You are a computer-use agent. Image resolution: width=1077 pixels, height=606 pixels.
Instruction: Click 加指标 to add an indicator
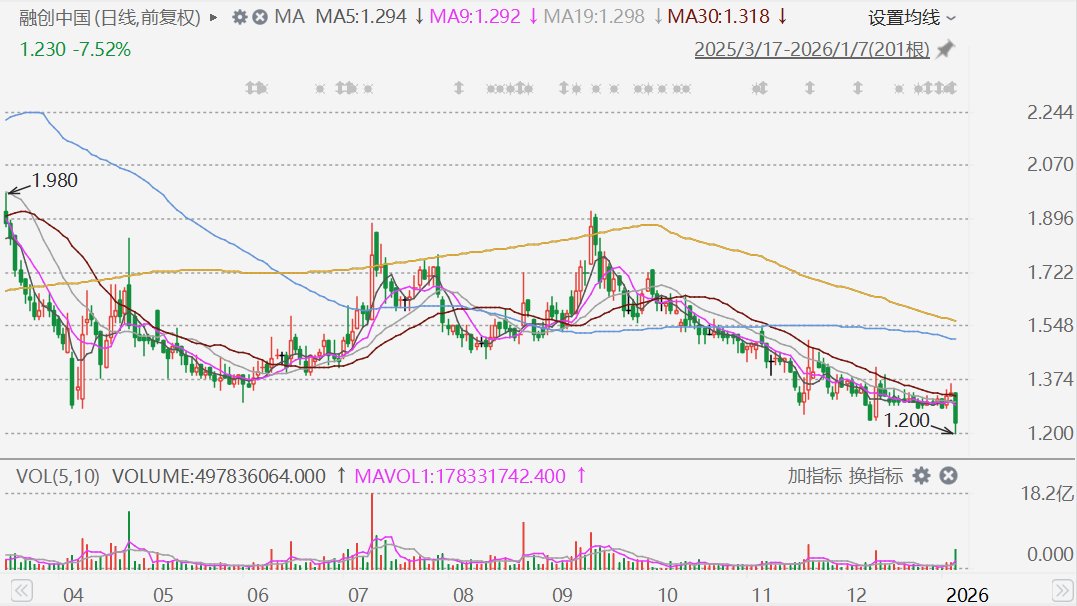[815, 476]
